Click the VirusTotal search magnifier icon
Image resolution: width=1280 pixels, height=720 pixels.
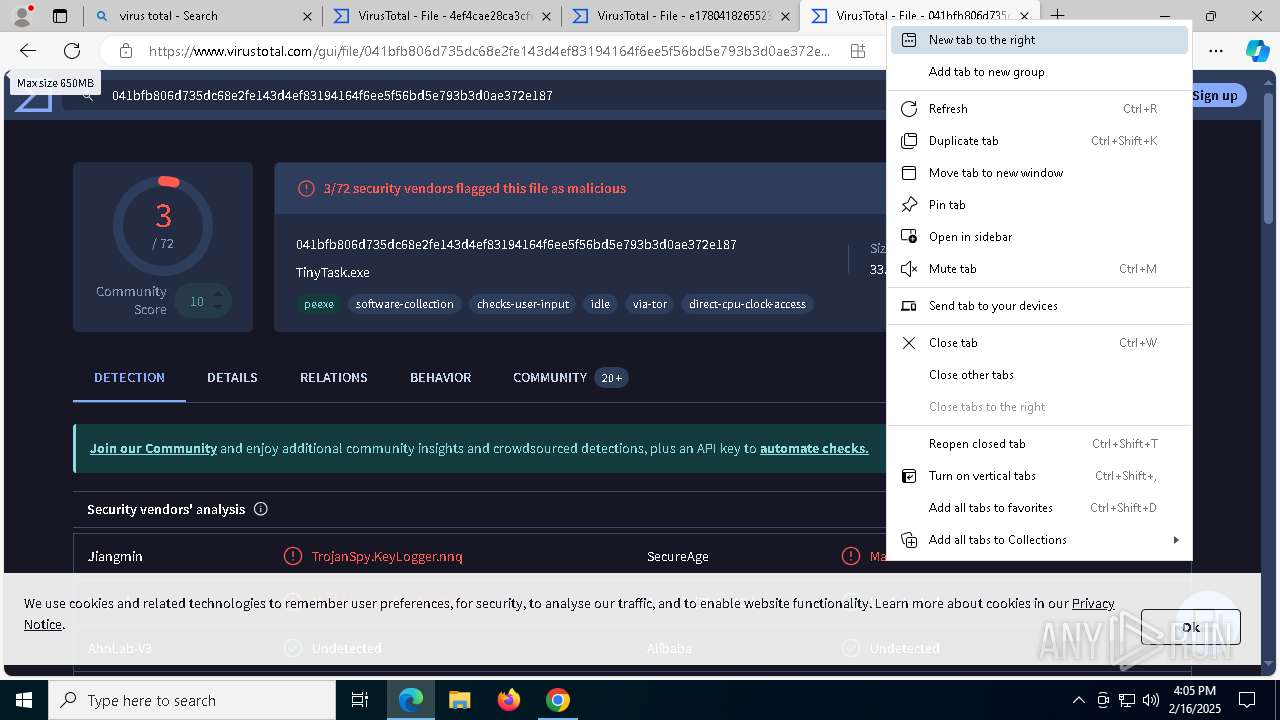coord(88,96)
